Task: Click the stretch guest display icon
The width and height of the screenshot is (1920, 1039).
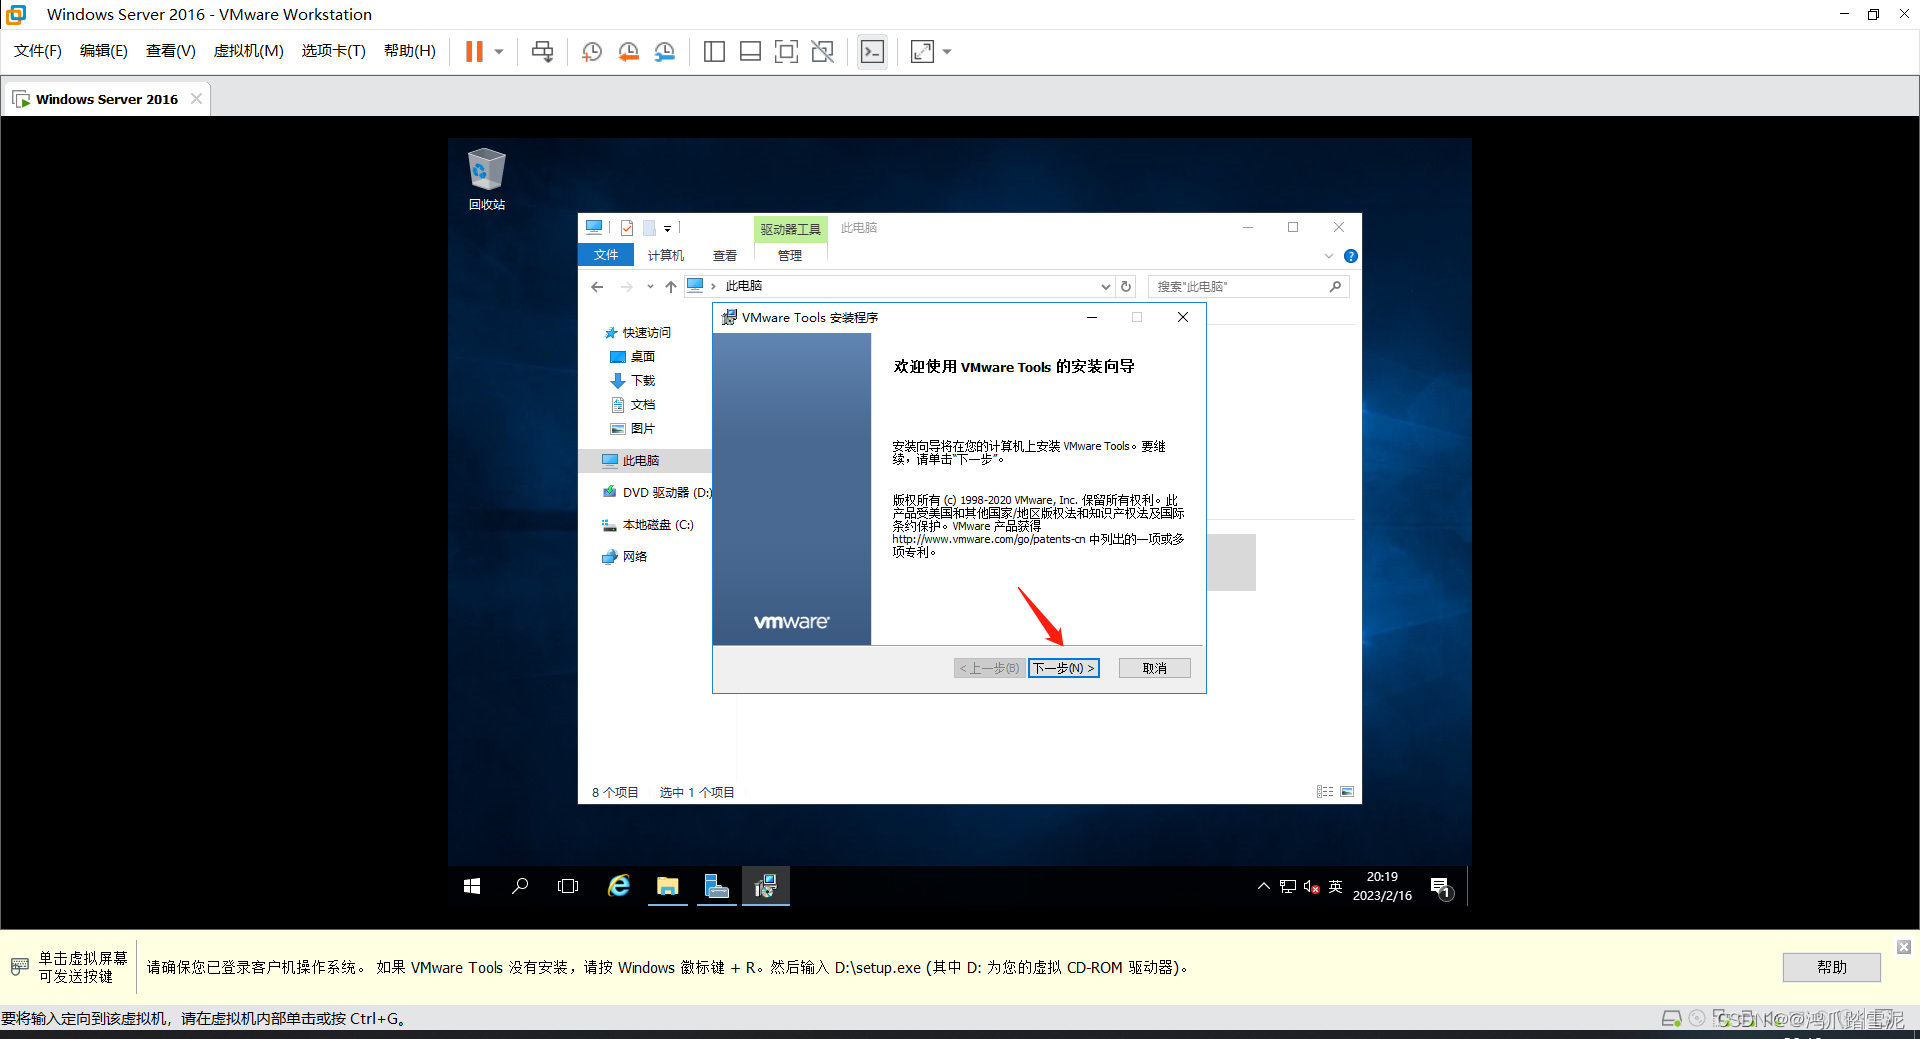Action: (923, 51)
